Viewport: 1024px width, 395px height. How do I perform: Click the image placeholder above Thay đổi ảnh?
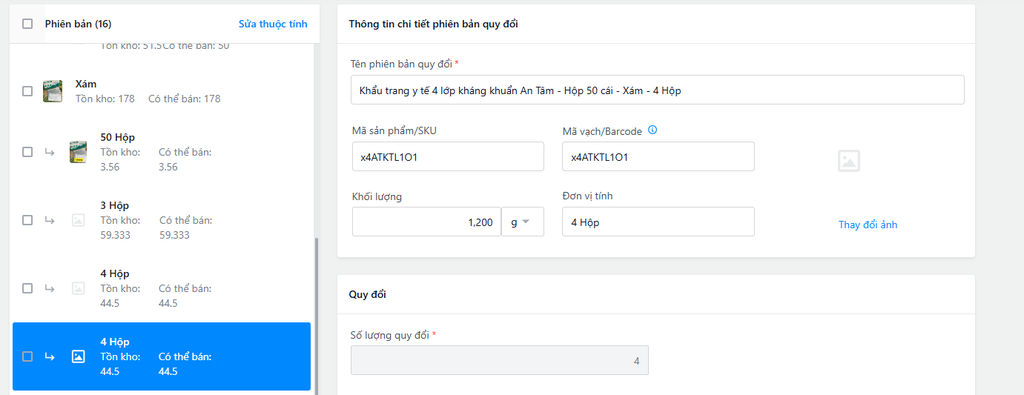[848, 161]
